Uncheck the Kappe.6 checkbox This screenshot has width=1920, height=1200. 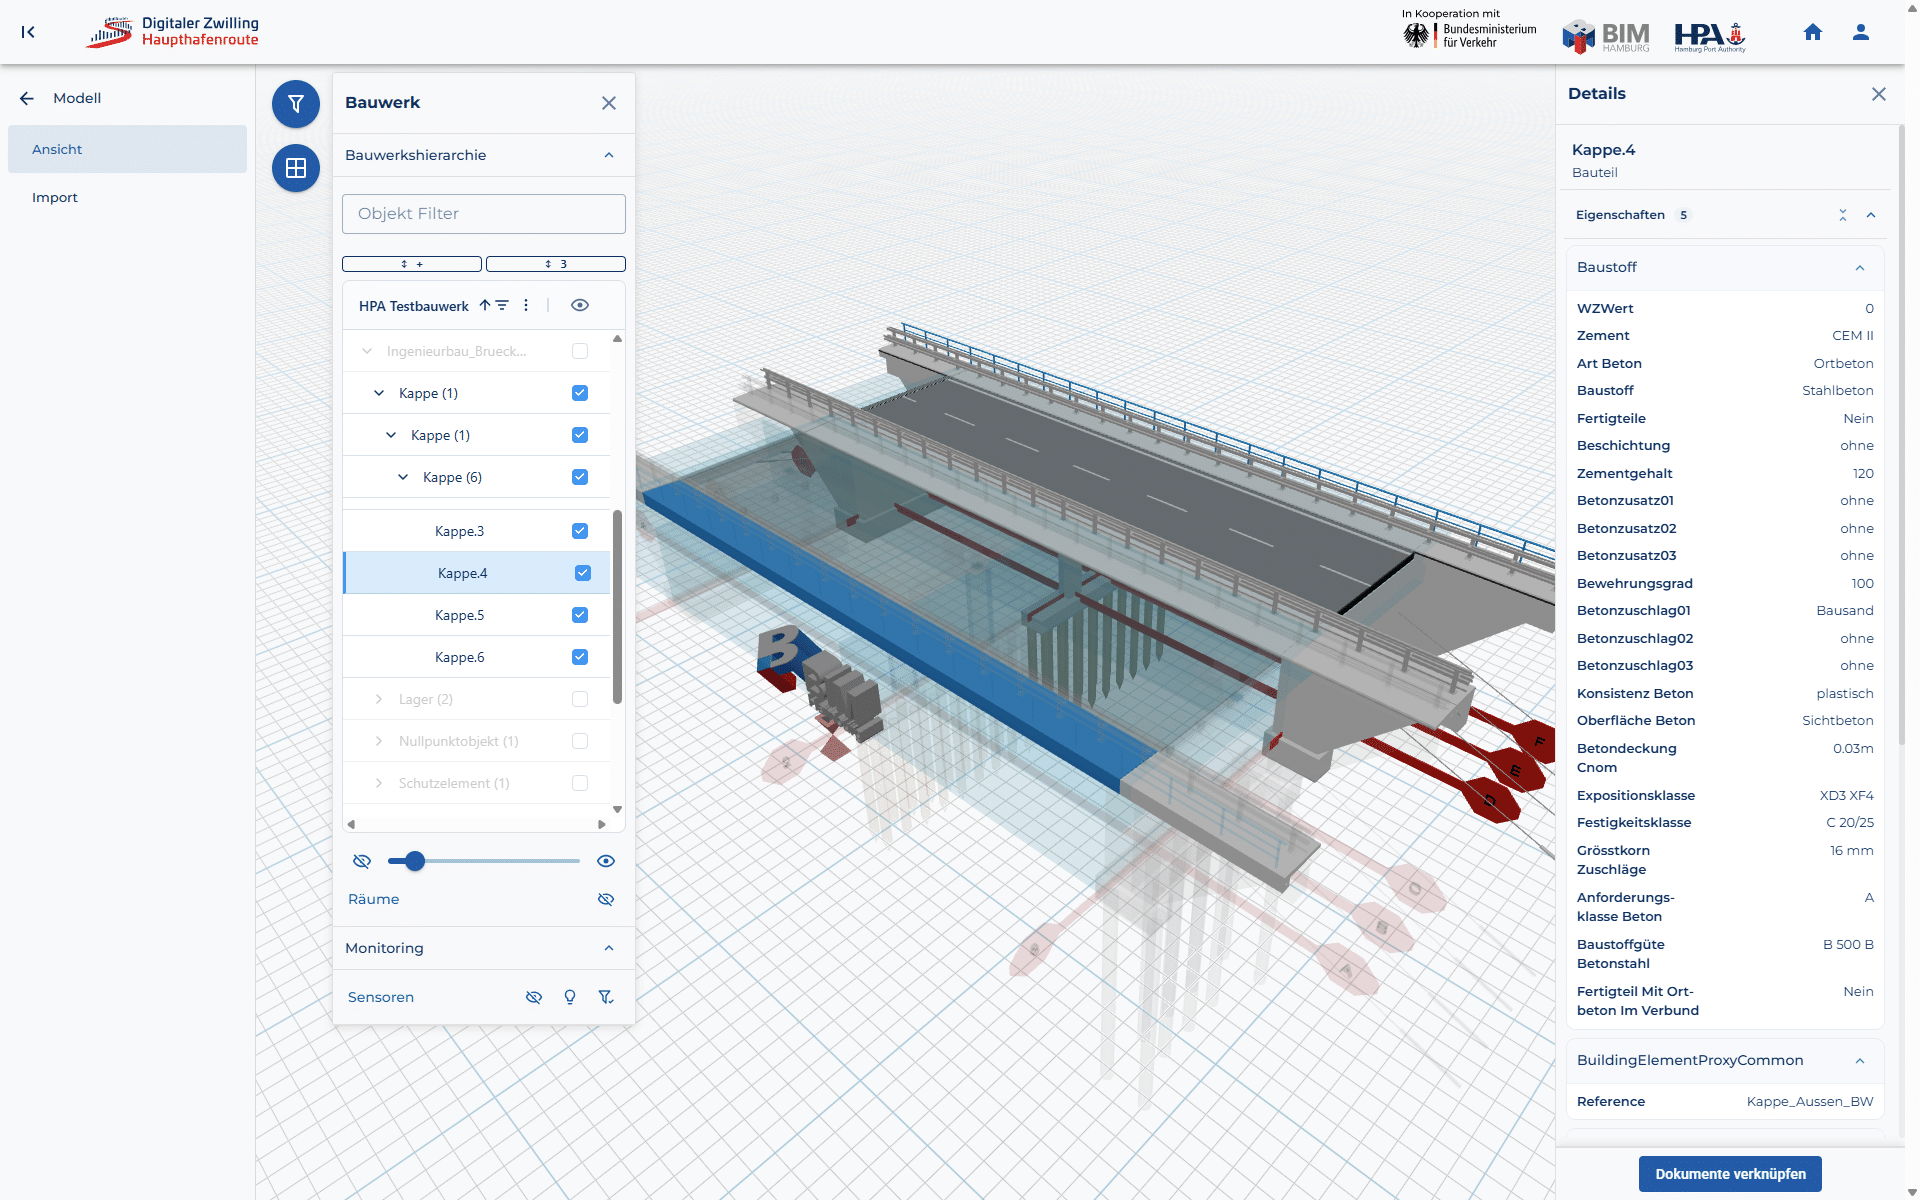[x=580, y=657]
